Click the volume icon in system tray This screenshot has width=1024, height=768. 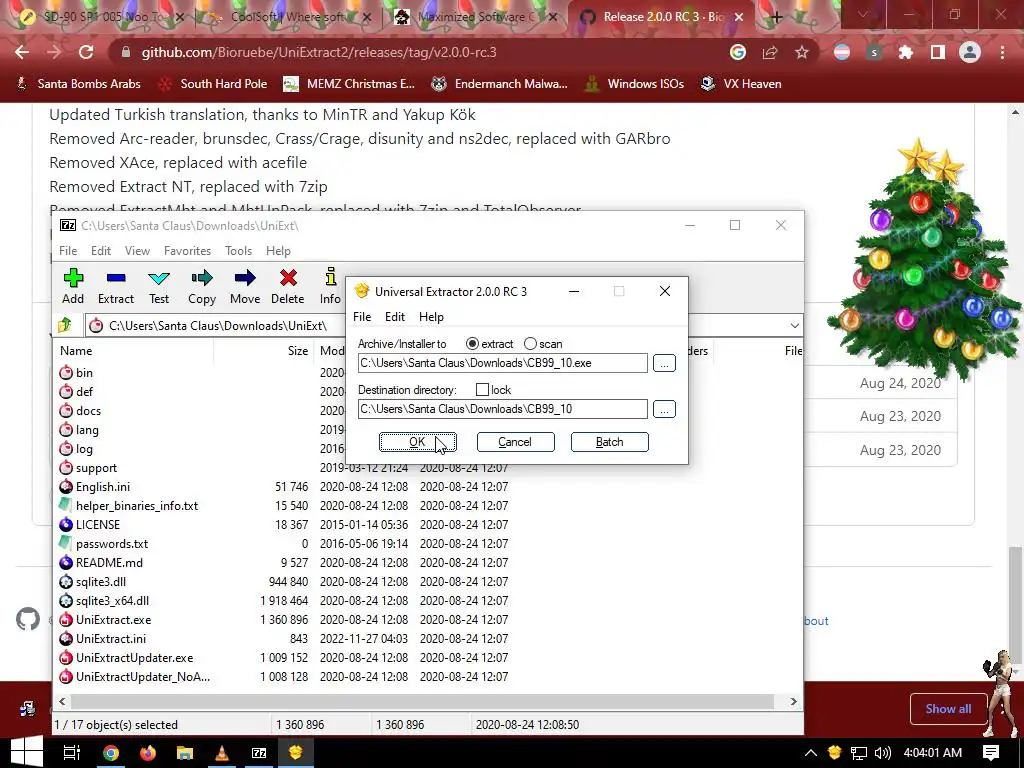pyautogui.click(x=883, y=753)
